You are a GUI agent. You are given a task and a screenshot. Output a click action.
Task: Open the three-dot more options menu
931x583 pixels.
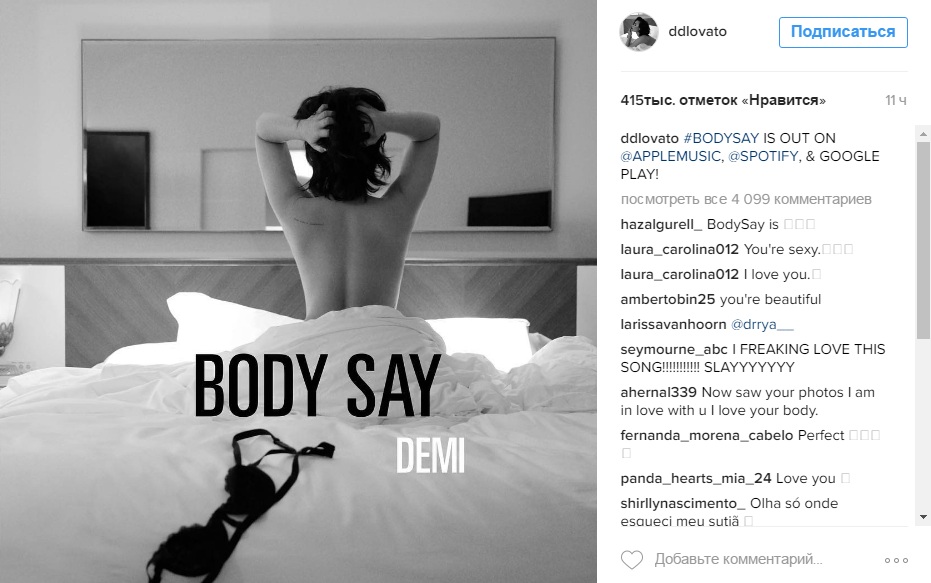[x=896, y=560]
